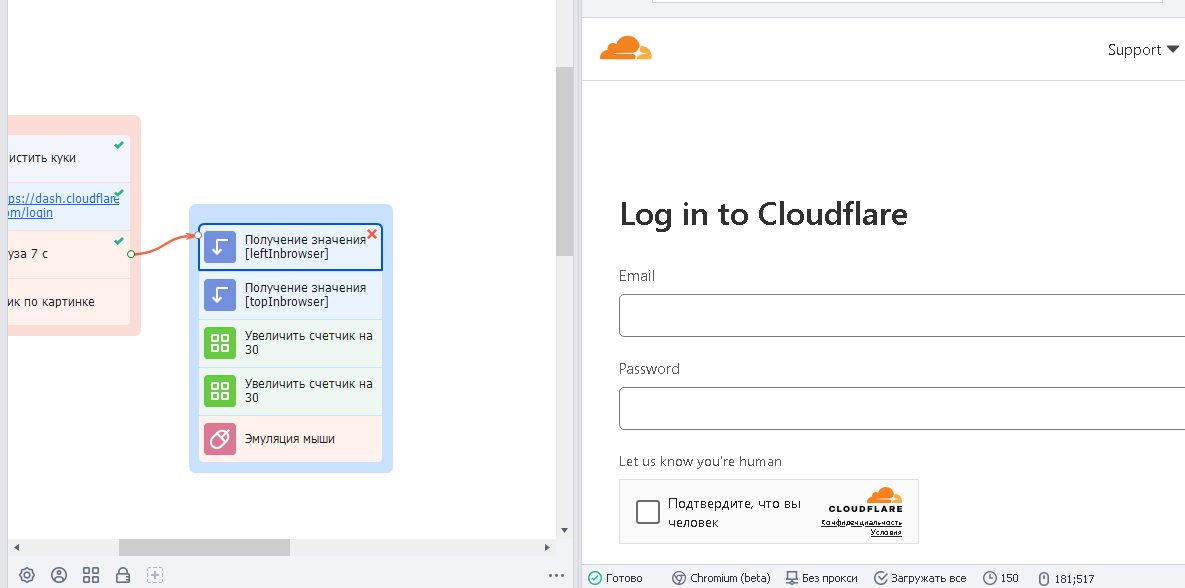Click the Готово status checkmark icon
The width and height of the screenshot is (1185, 588).
(x=595, y=578)
